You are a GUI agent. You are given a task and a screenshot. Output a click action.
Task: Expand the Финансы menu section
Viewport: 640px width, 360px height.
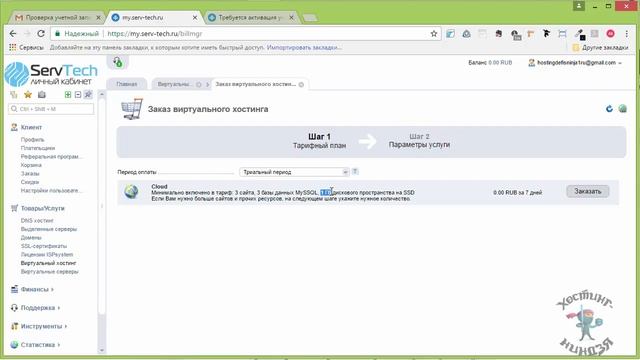(x=32, y=289)
